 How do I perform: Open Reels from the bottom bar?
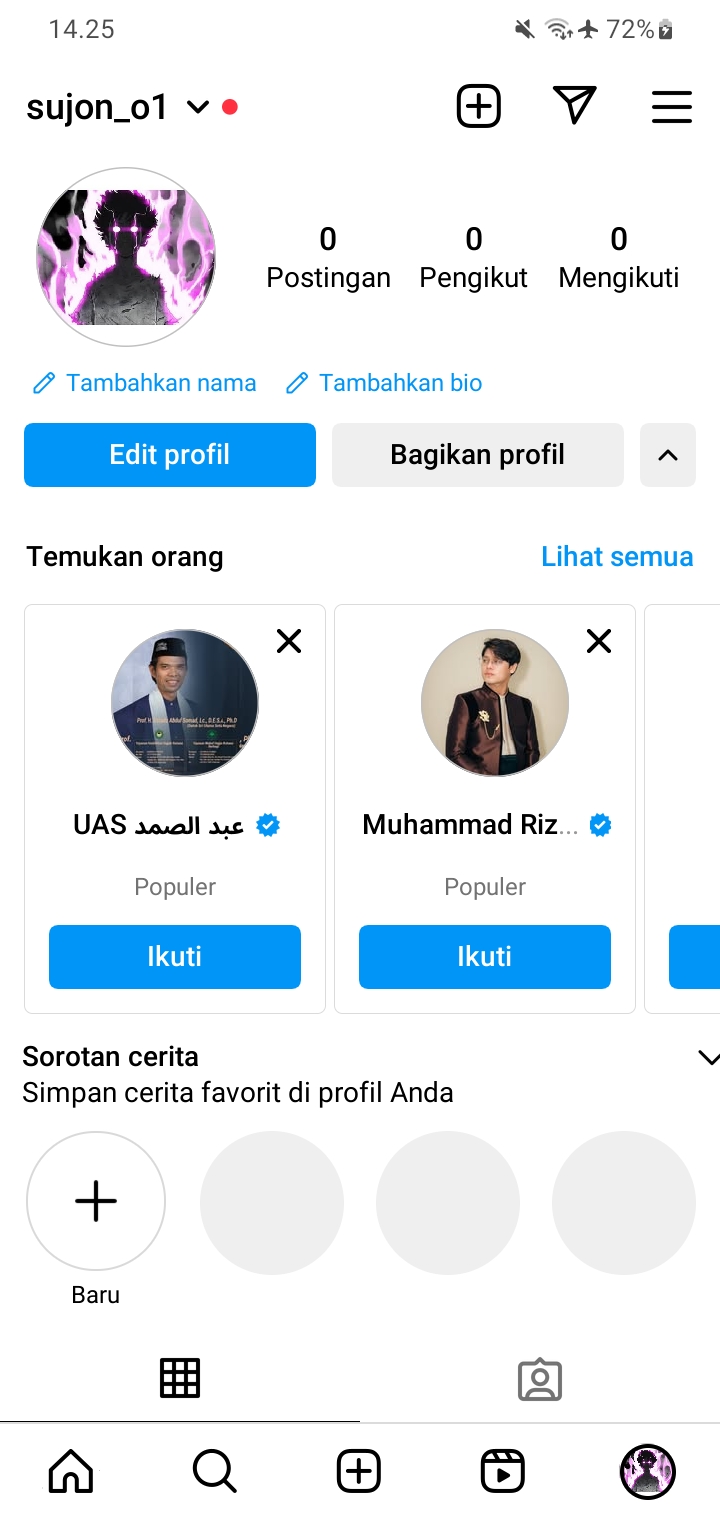(x=502, y=1471)
